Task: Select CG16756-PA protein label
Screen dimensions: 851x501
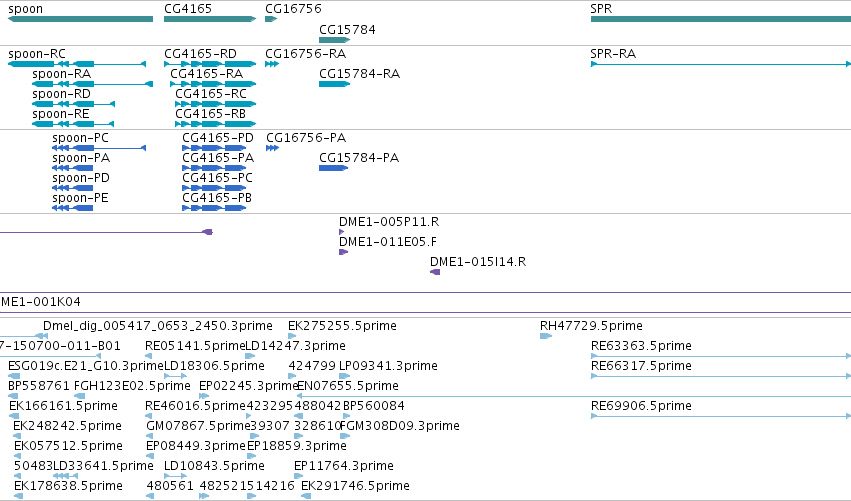Action: point(306,138)
